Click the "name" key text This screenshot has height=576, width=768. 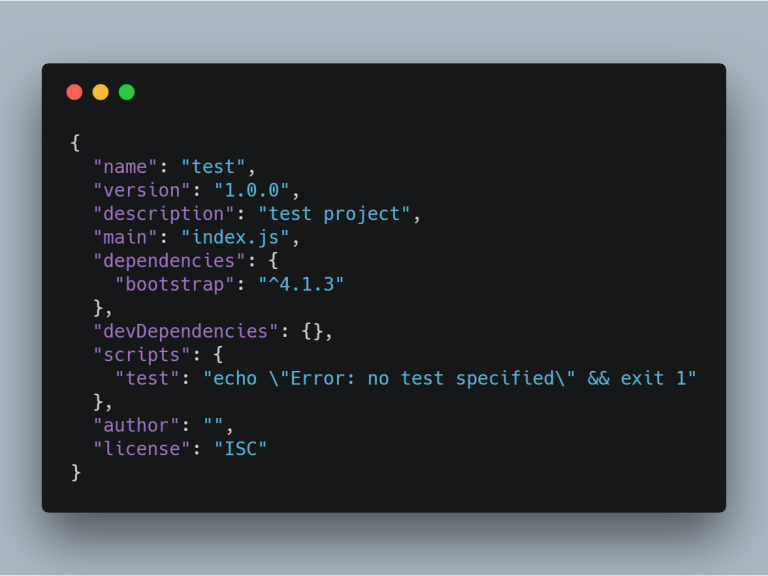click(125, 167)
